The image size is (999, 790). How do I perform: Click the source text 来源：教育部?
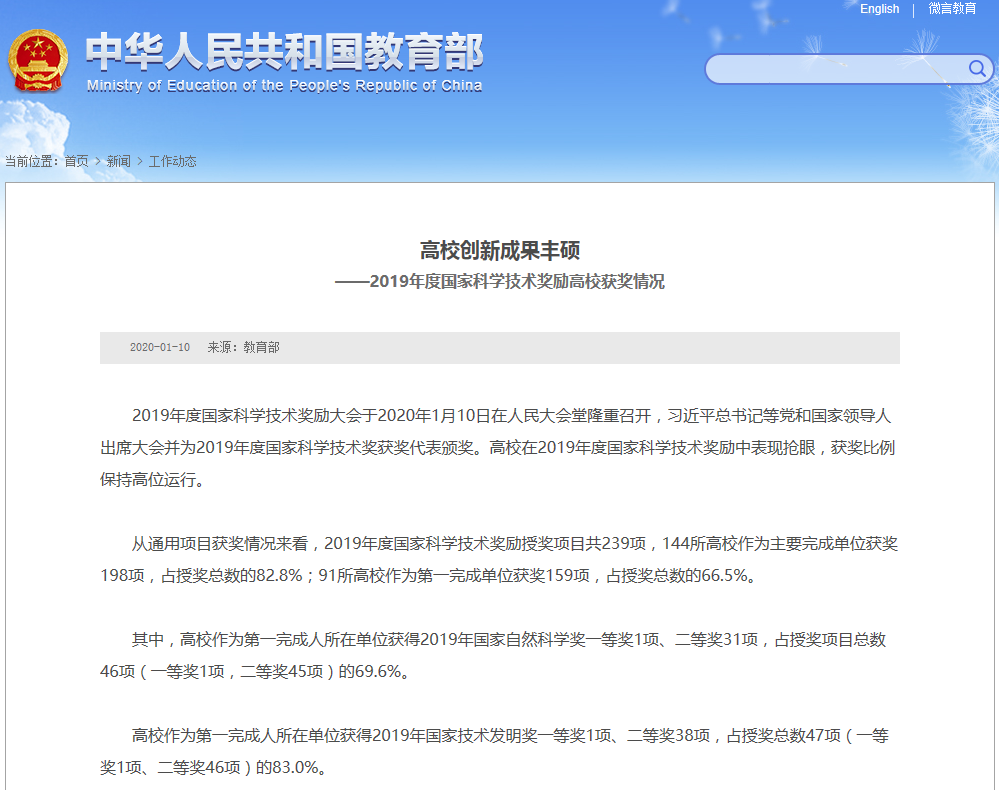243,347
